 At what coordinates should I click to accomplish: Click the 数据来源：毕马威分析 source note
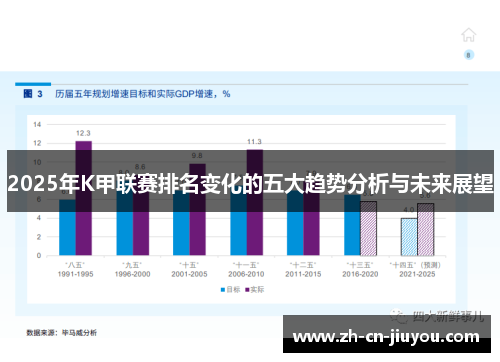pos(62,333)
